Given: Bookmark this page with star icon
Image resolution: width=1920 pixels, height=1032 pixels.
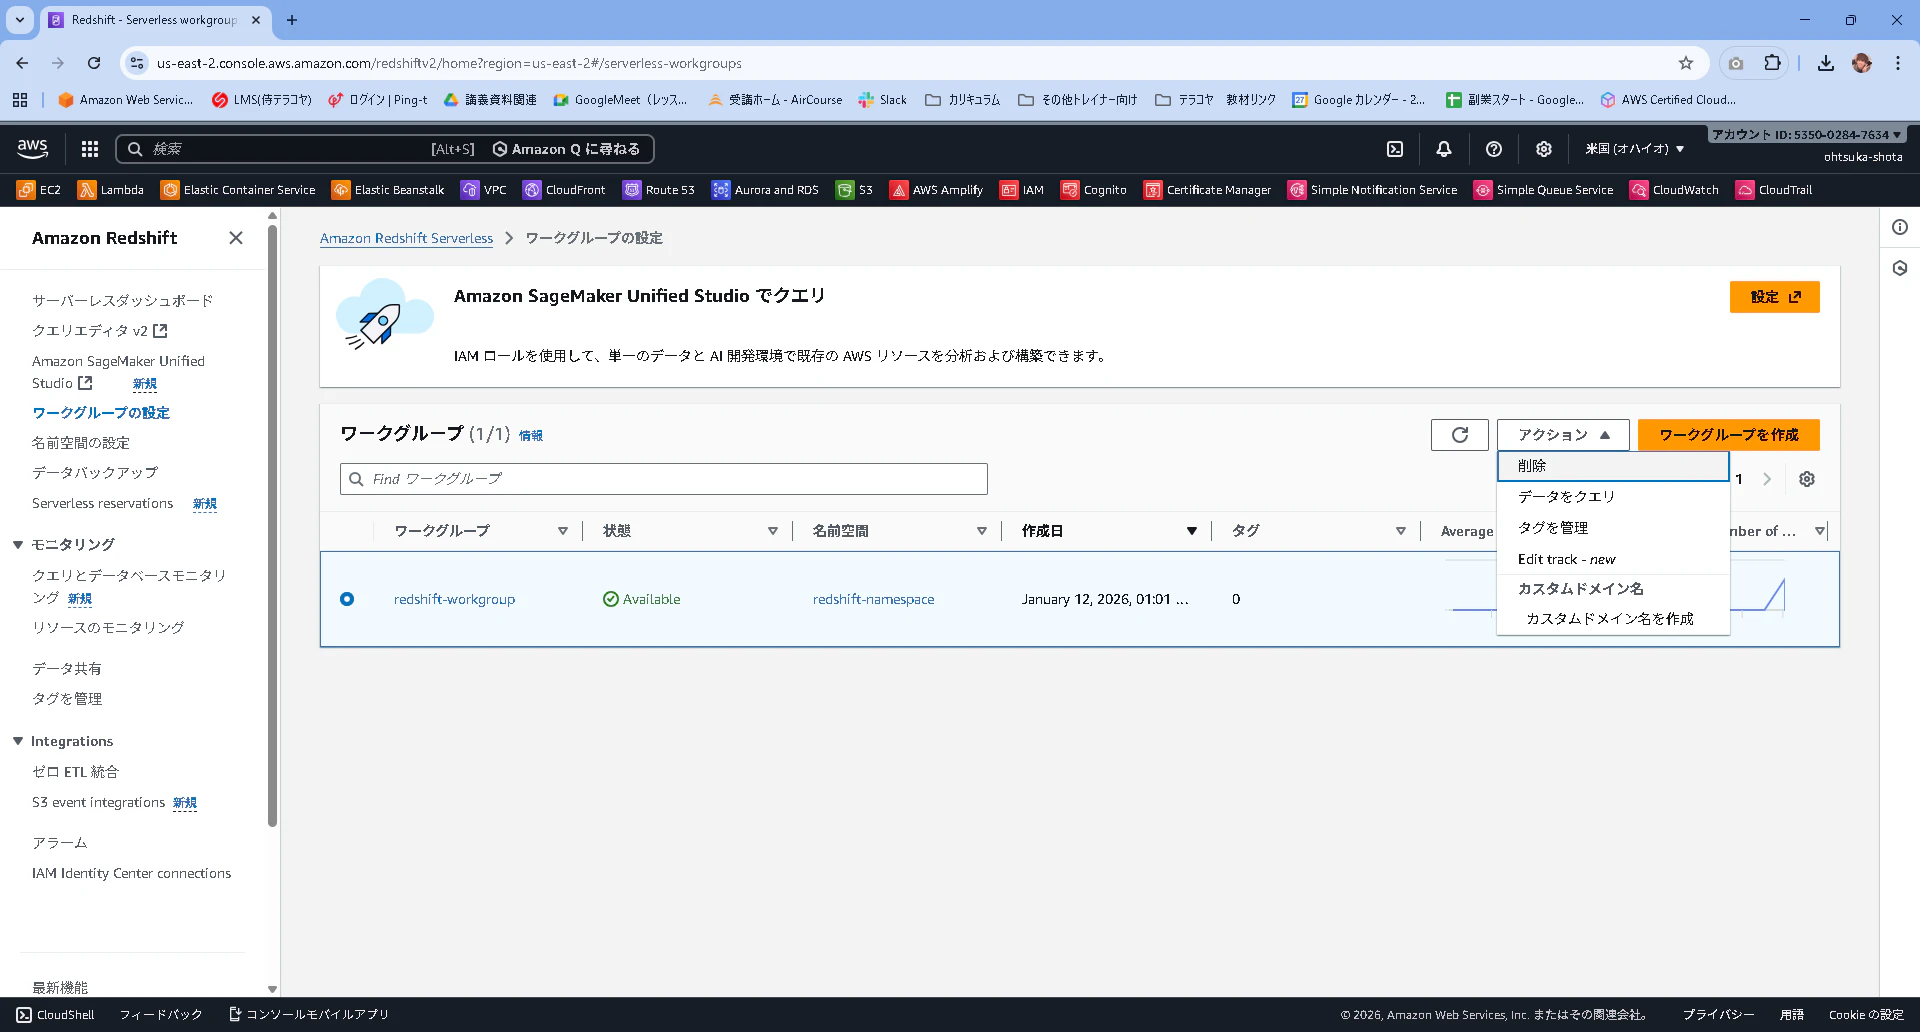Looking at the screenshot, I should [x=1686, y=63].
